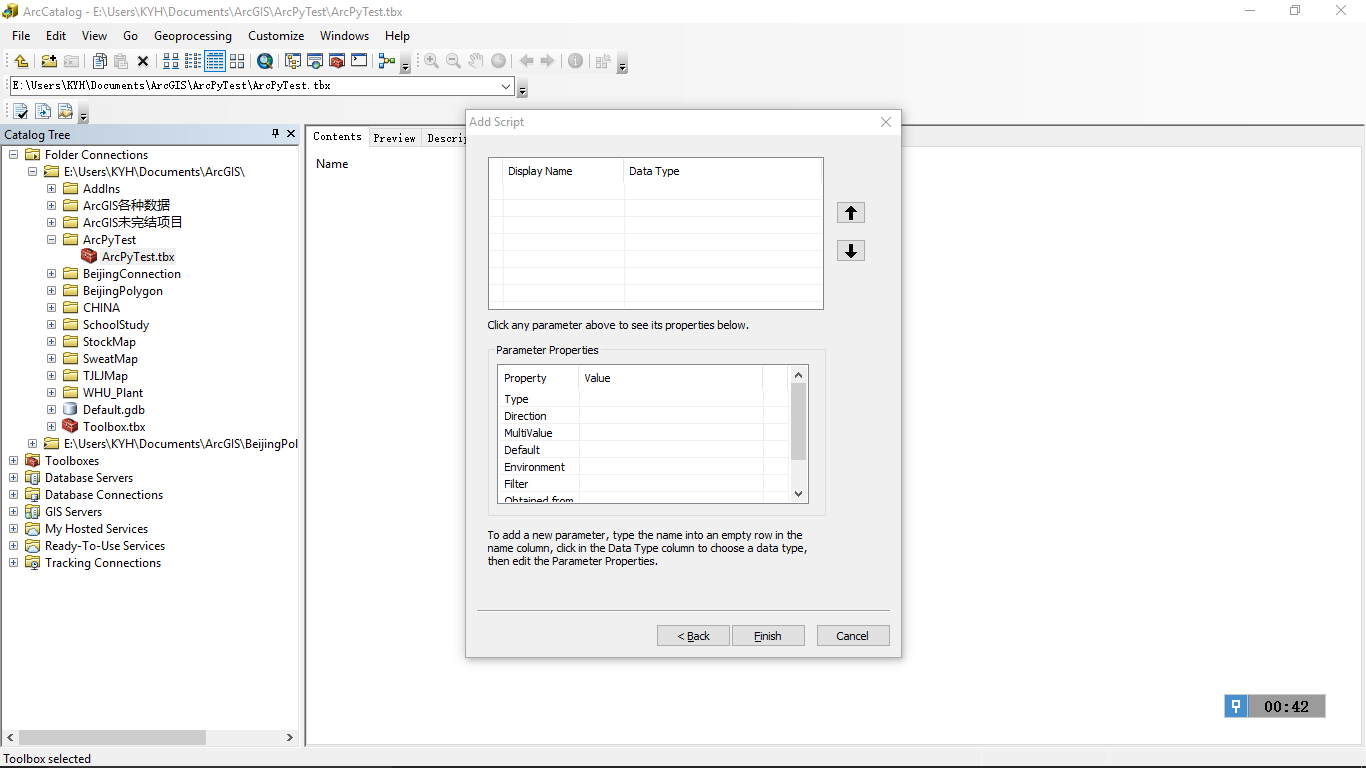Click the Zoom In geography icon
The image size is (1366, 768).
coord(431,61)
